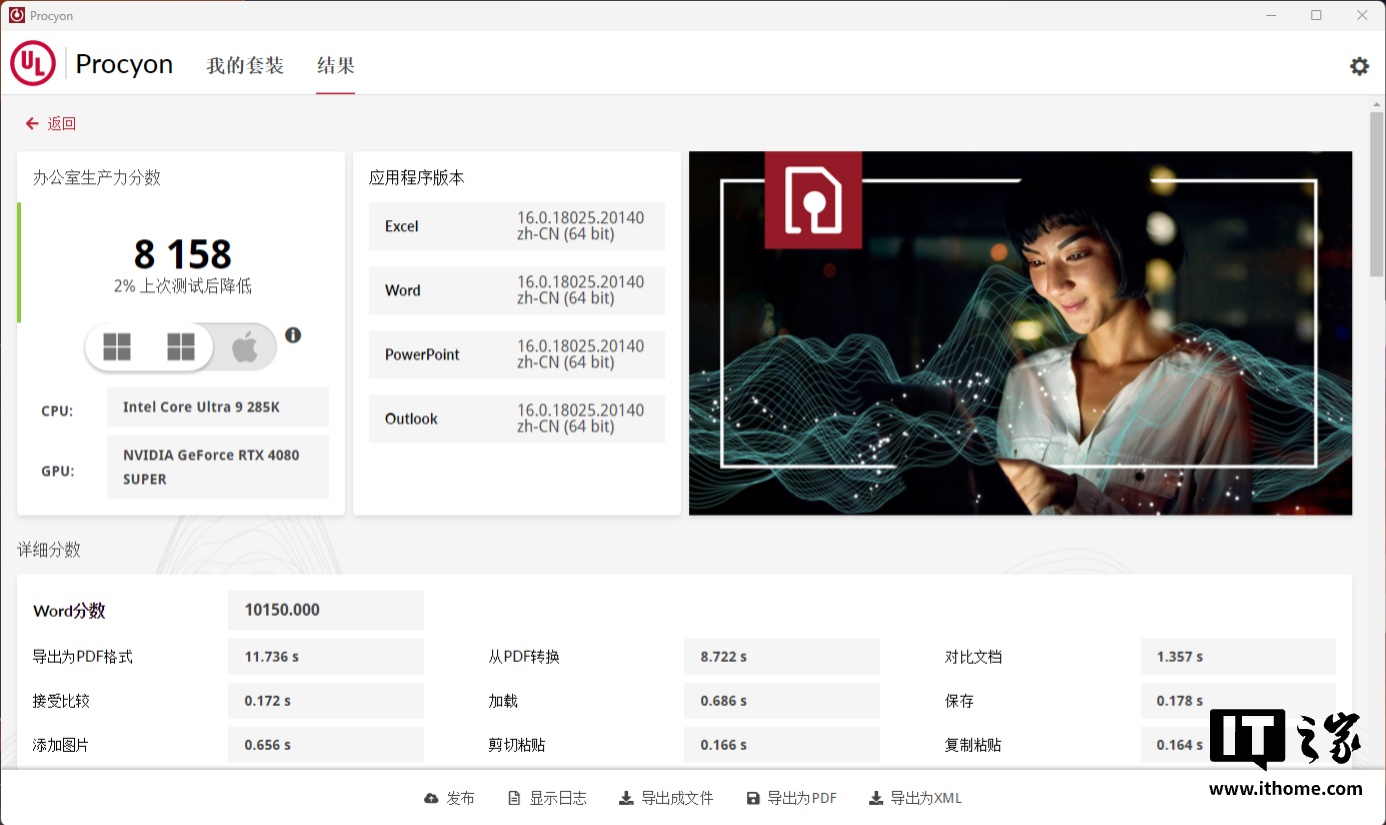Click the Procyon app icon in title bar
The height and width of the screenshot is (825, 1386).
(x=17, y=15)
